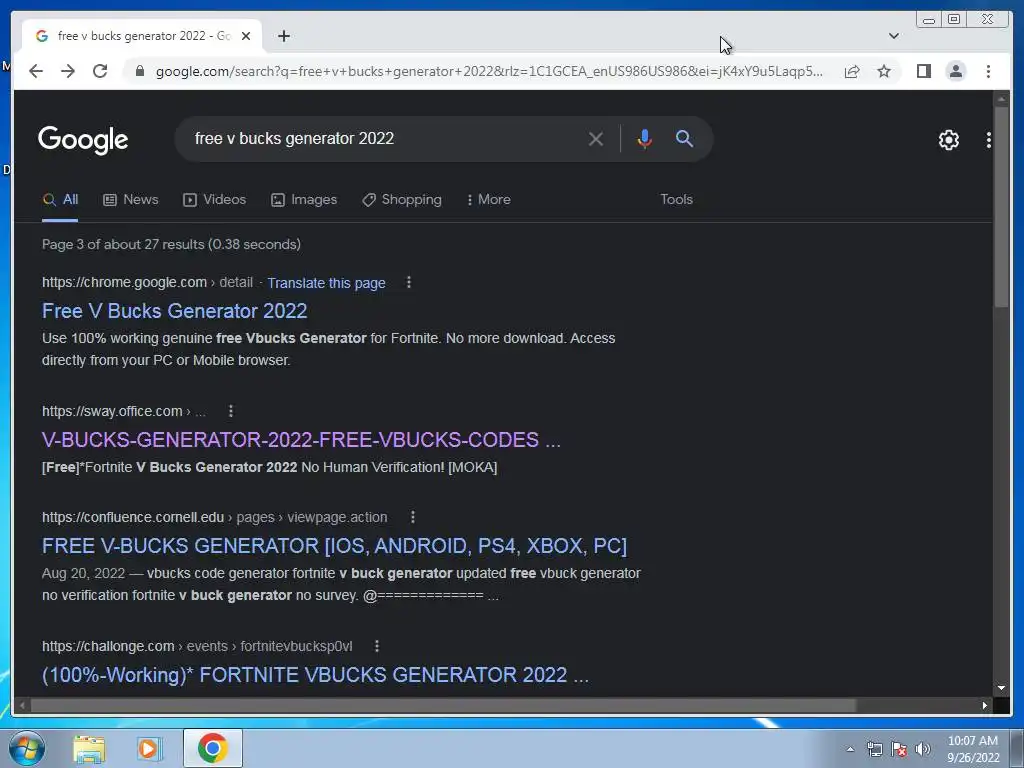Expand the tab search dropdown arrow
1024x768 pixels.
click(x=893, y=36)
